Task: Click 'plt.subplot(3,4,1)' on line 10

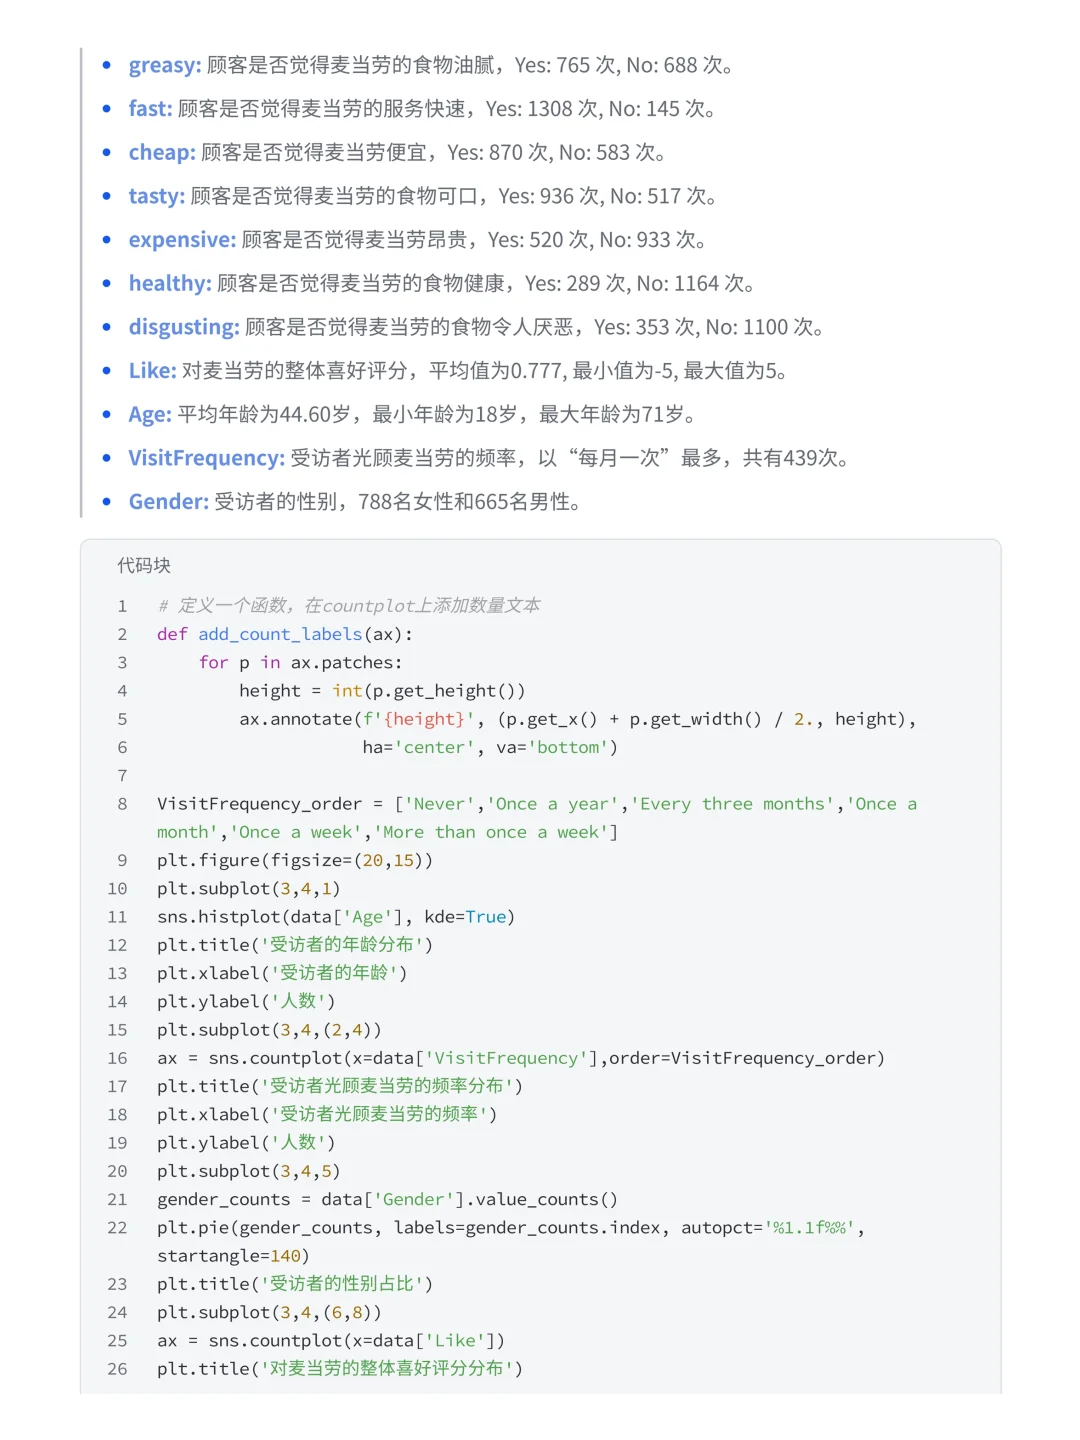Action: tap(249, 889)
